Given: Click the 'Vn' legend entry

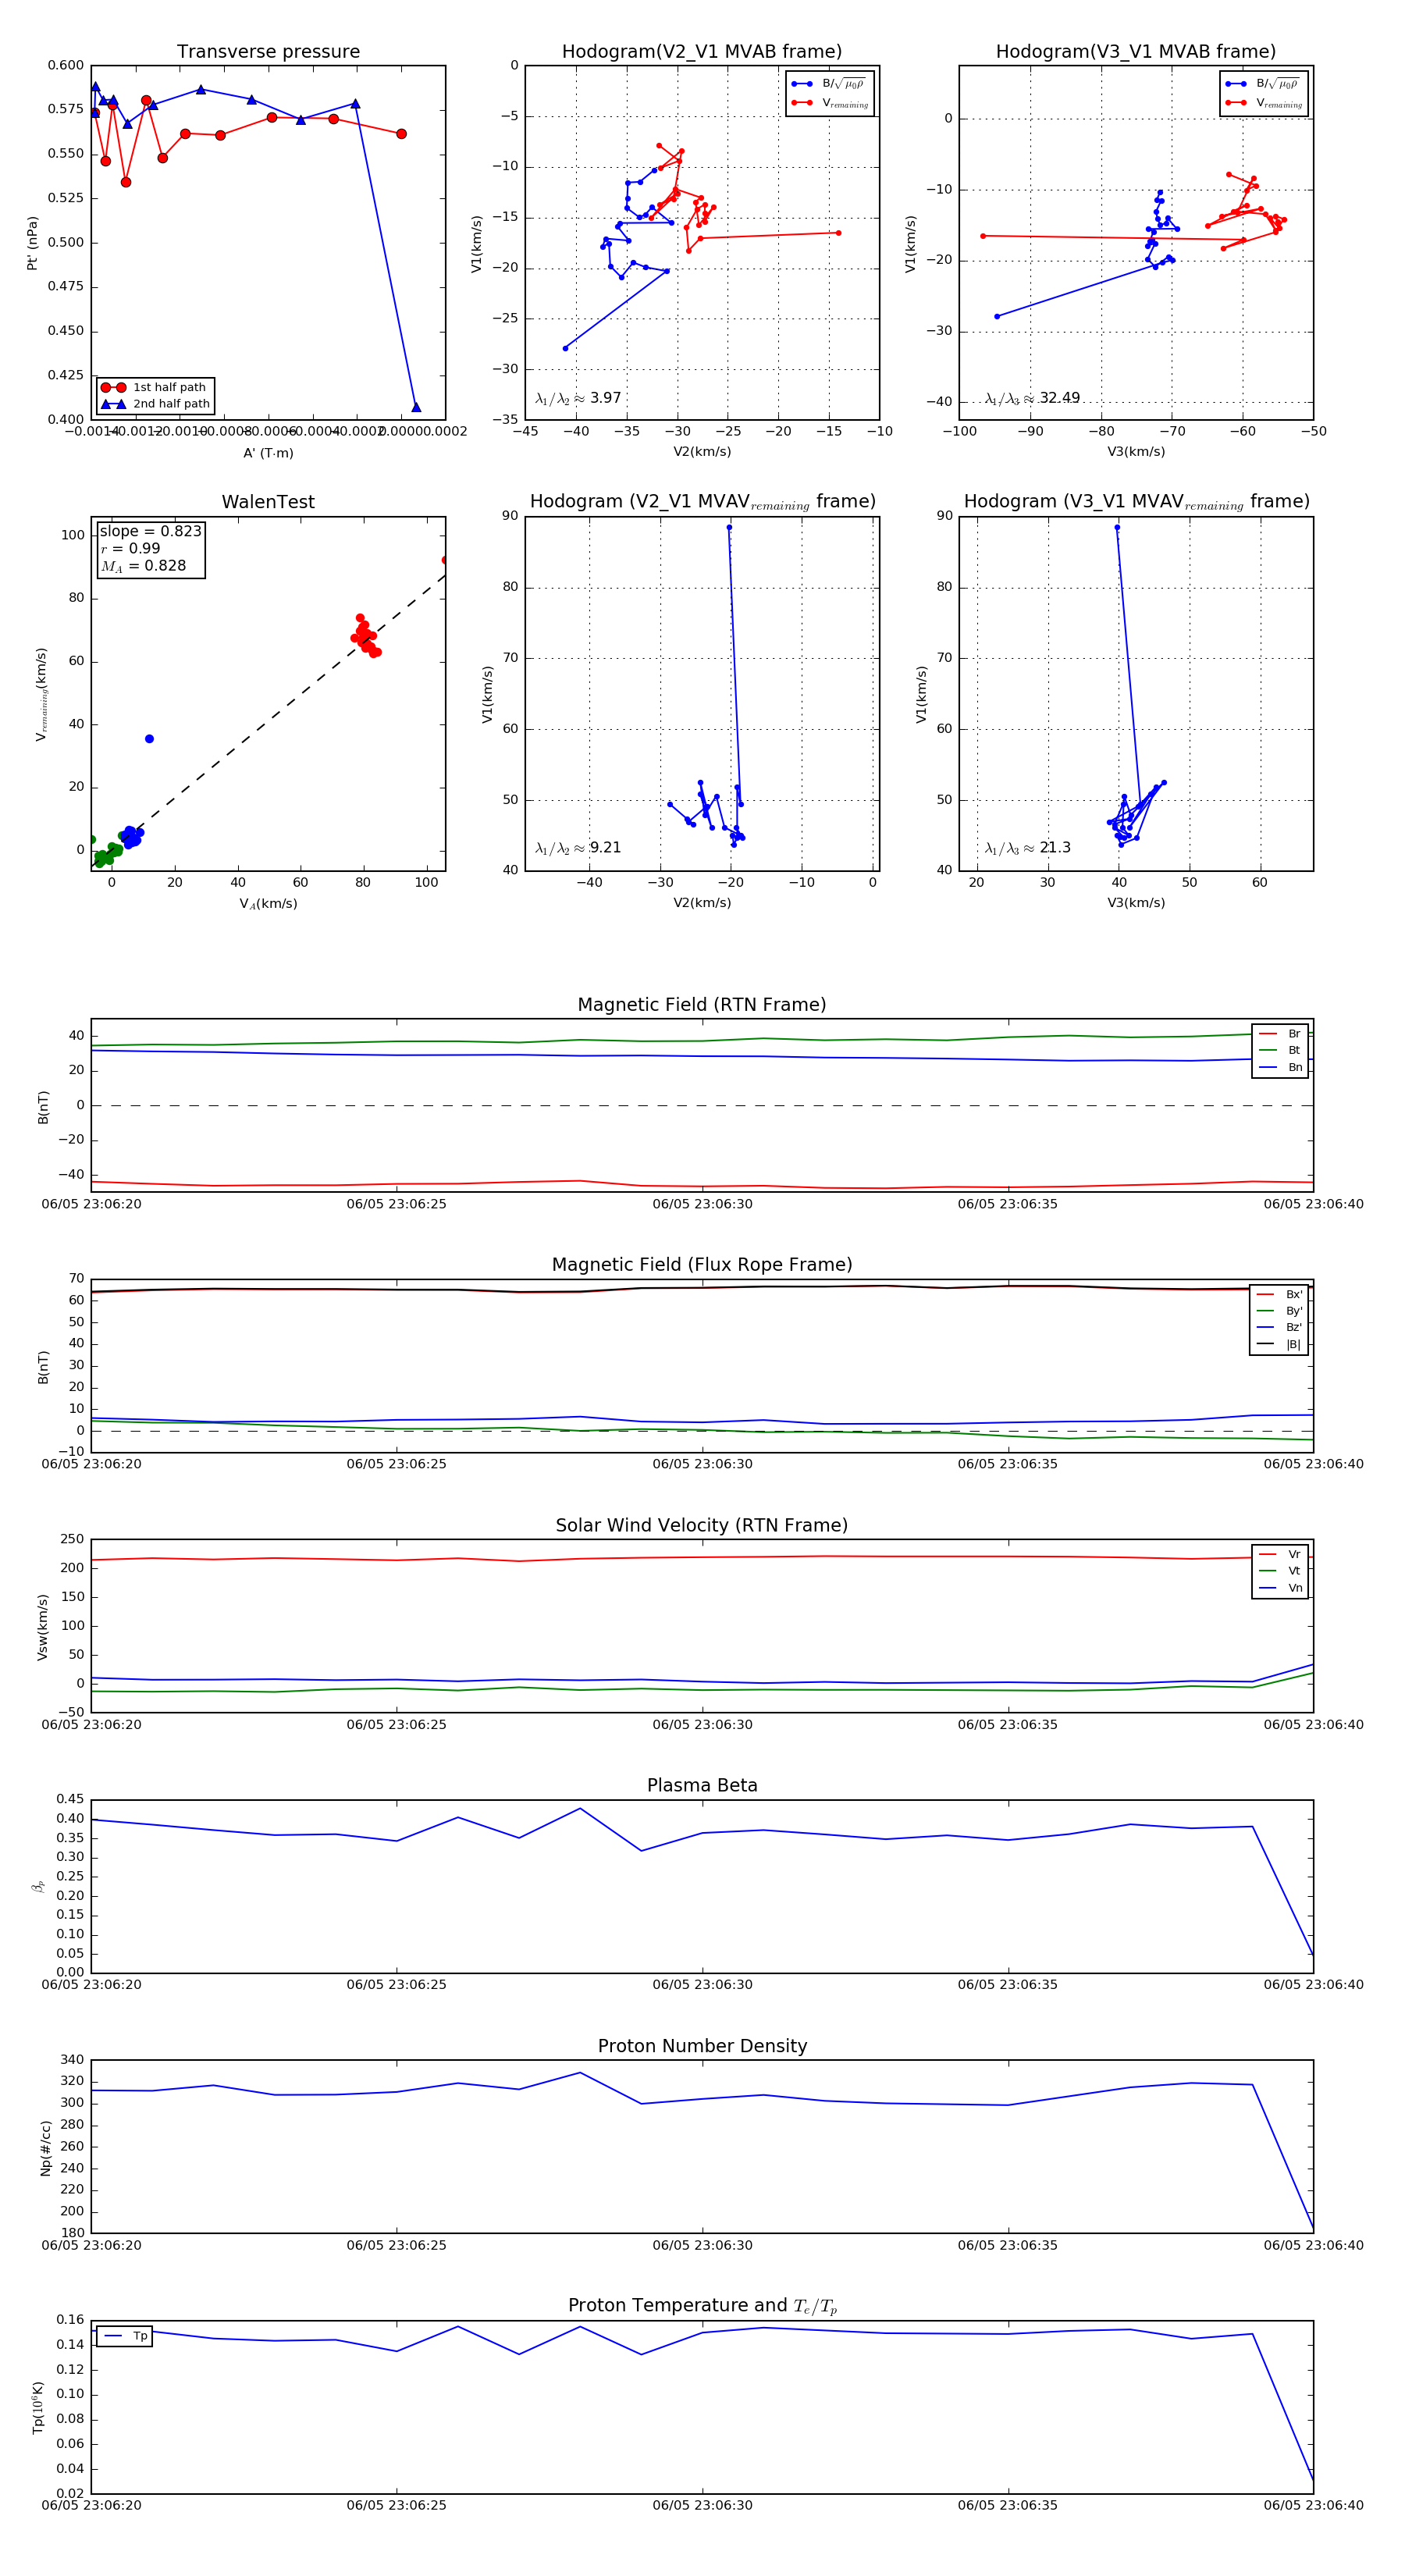Looking at the screenshot, I should [x=1281, y=1588].
